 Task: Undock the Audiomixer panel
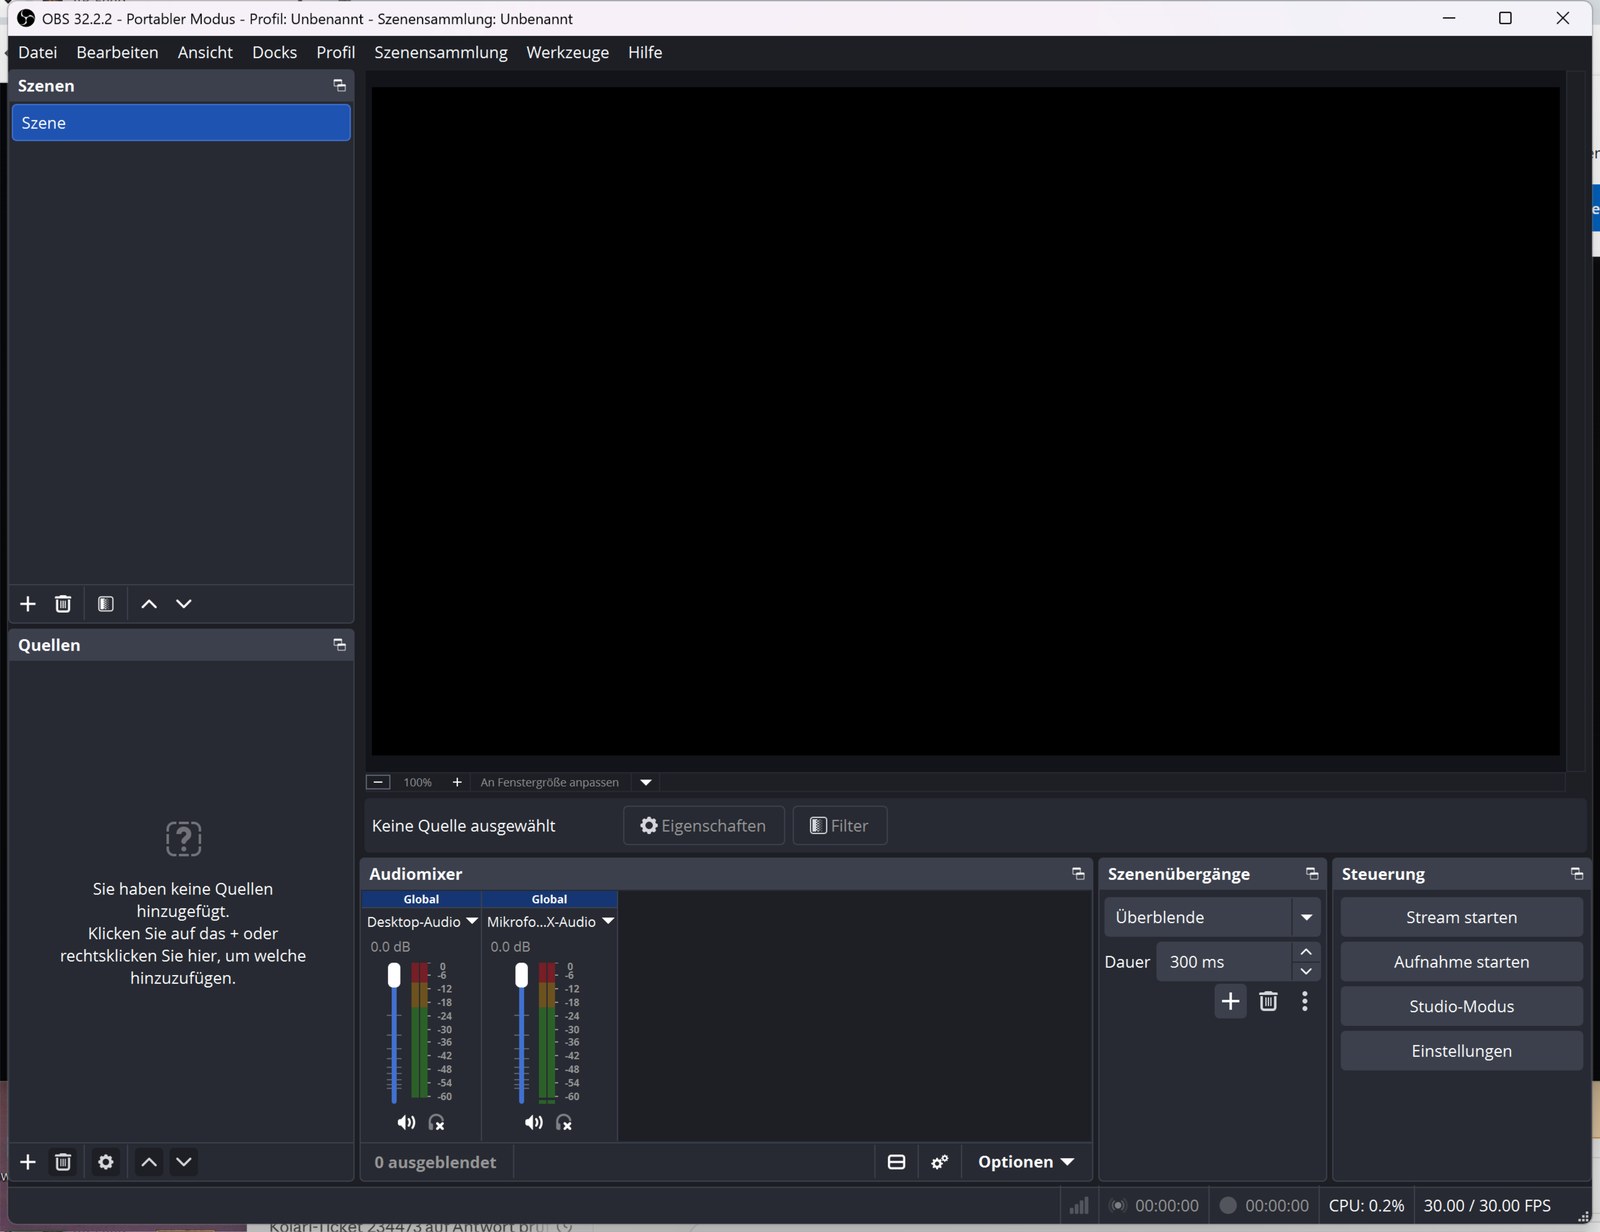click(x=1078, y=874)
